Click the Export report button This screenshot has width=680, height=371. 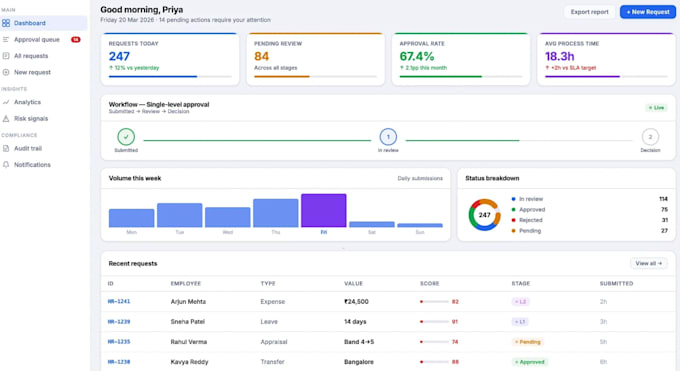coord(589,12)
